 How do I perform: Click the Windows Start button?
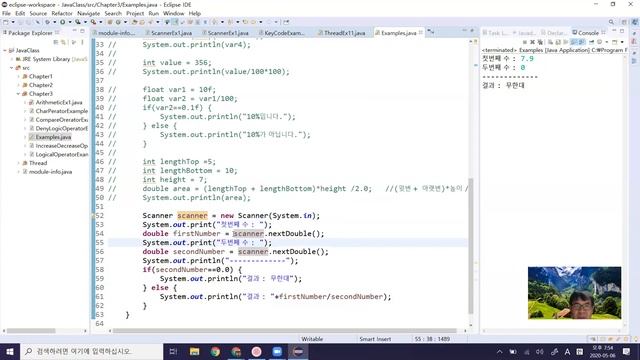(10, 351)
